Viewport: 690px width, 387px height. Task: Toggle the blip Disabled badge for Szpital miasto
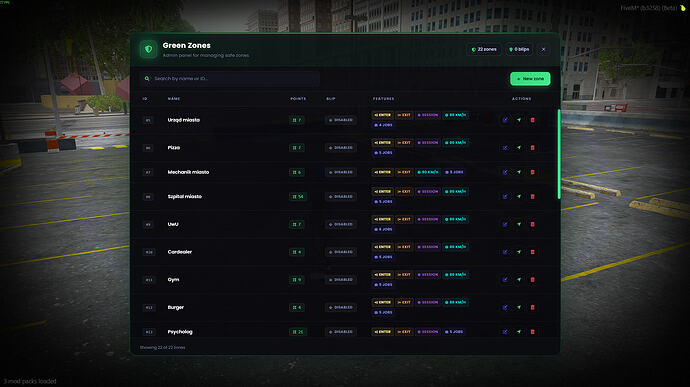pyautogui.click(x=341, y=196)
